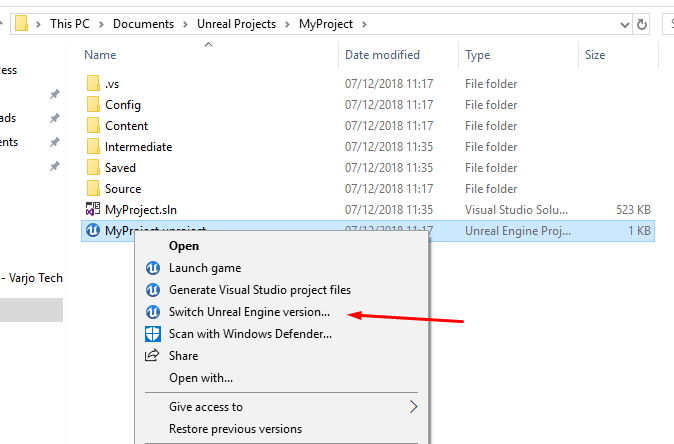Click the folder icon in the address bar
The image size is (674, 444).
(21, 24)
